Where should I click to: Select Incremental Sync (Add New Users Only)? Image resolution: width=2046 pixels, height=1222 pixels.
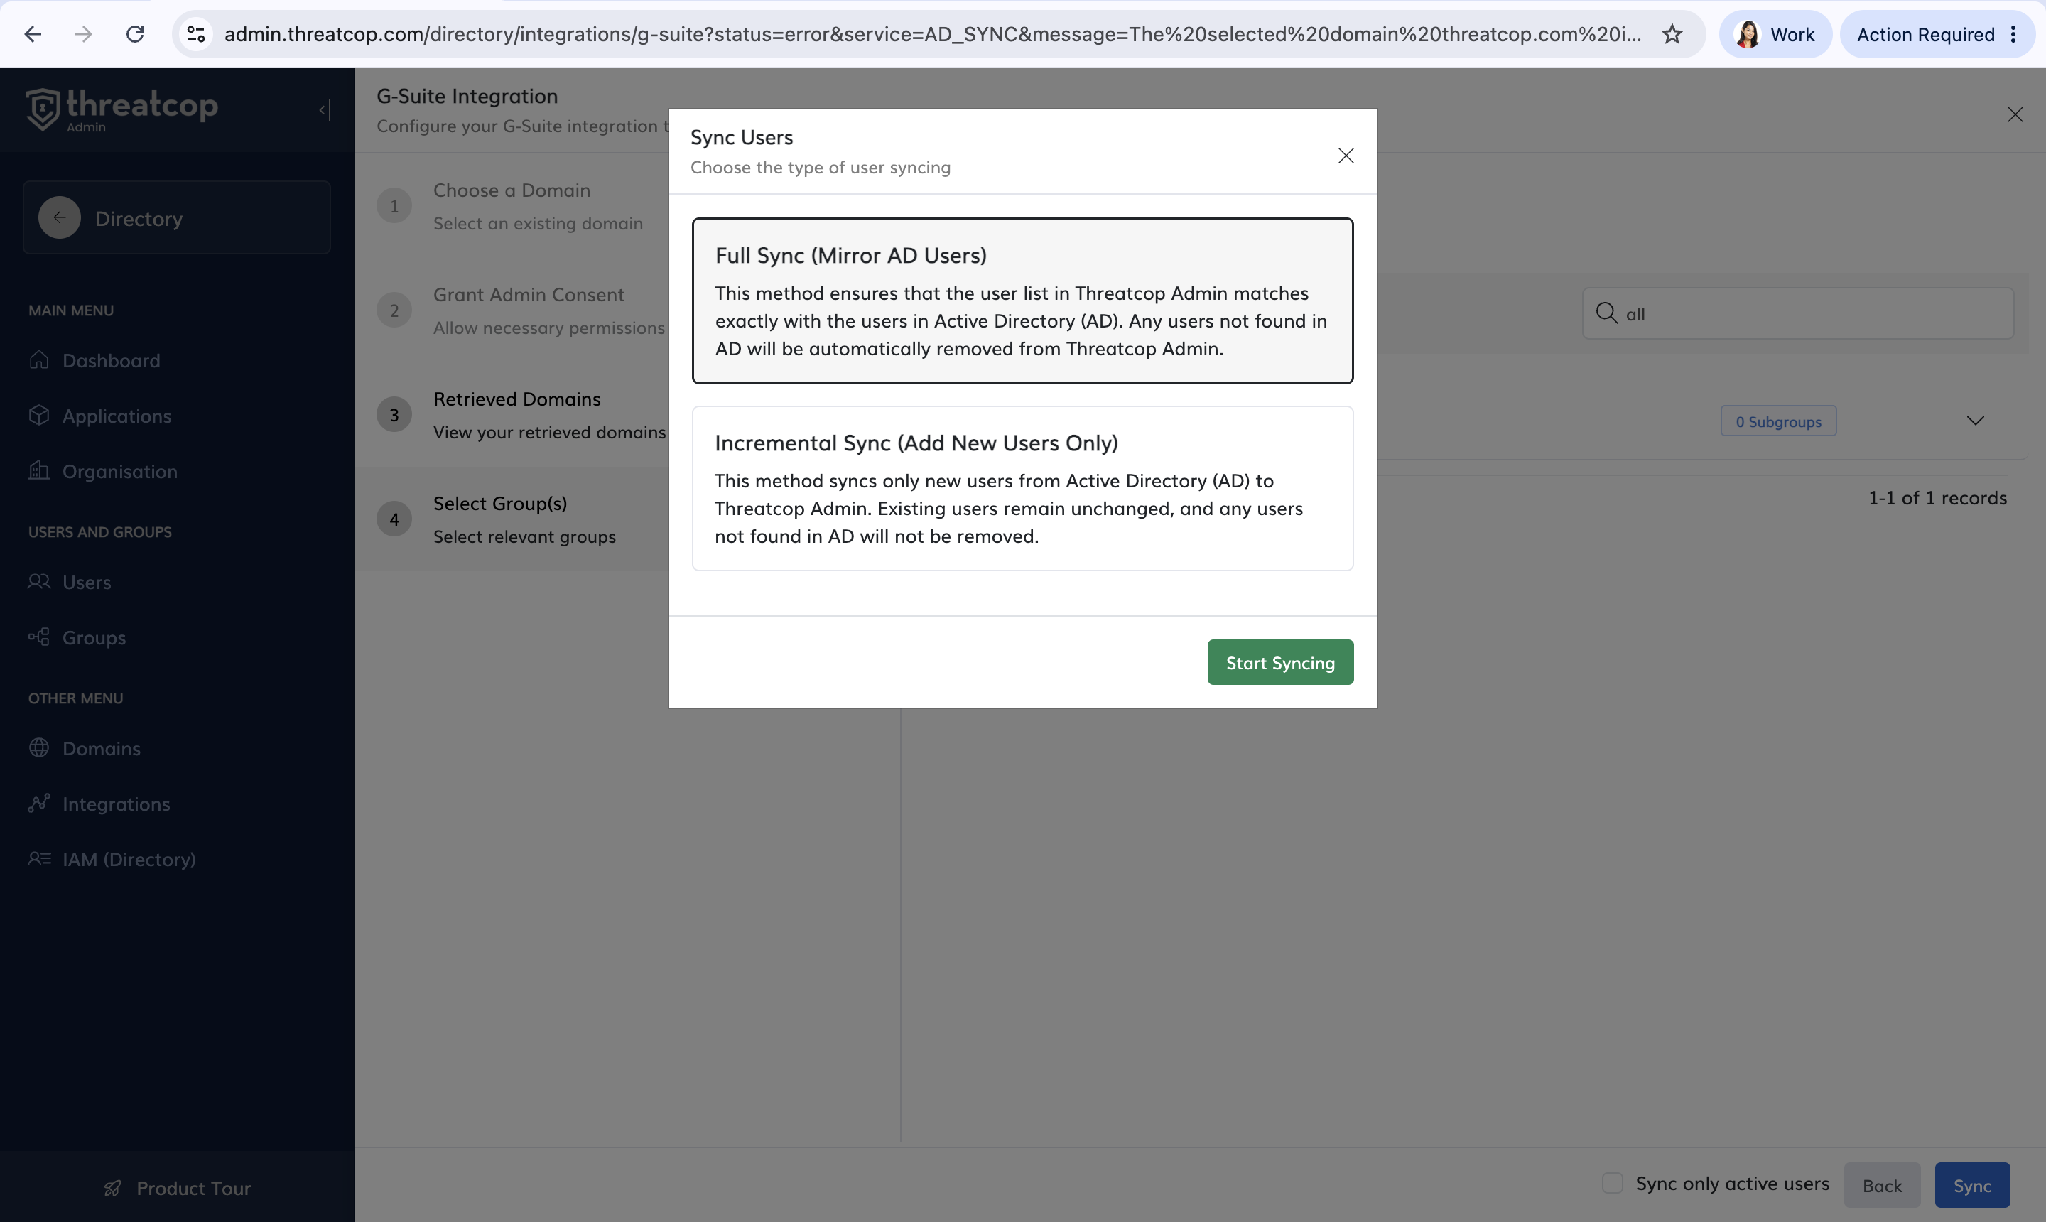(1022, 488)
